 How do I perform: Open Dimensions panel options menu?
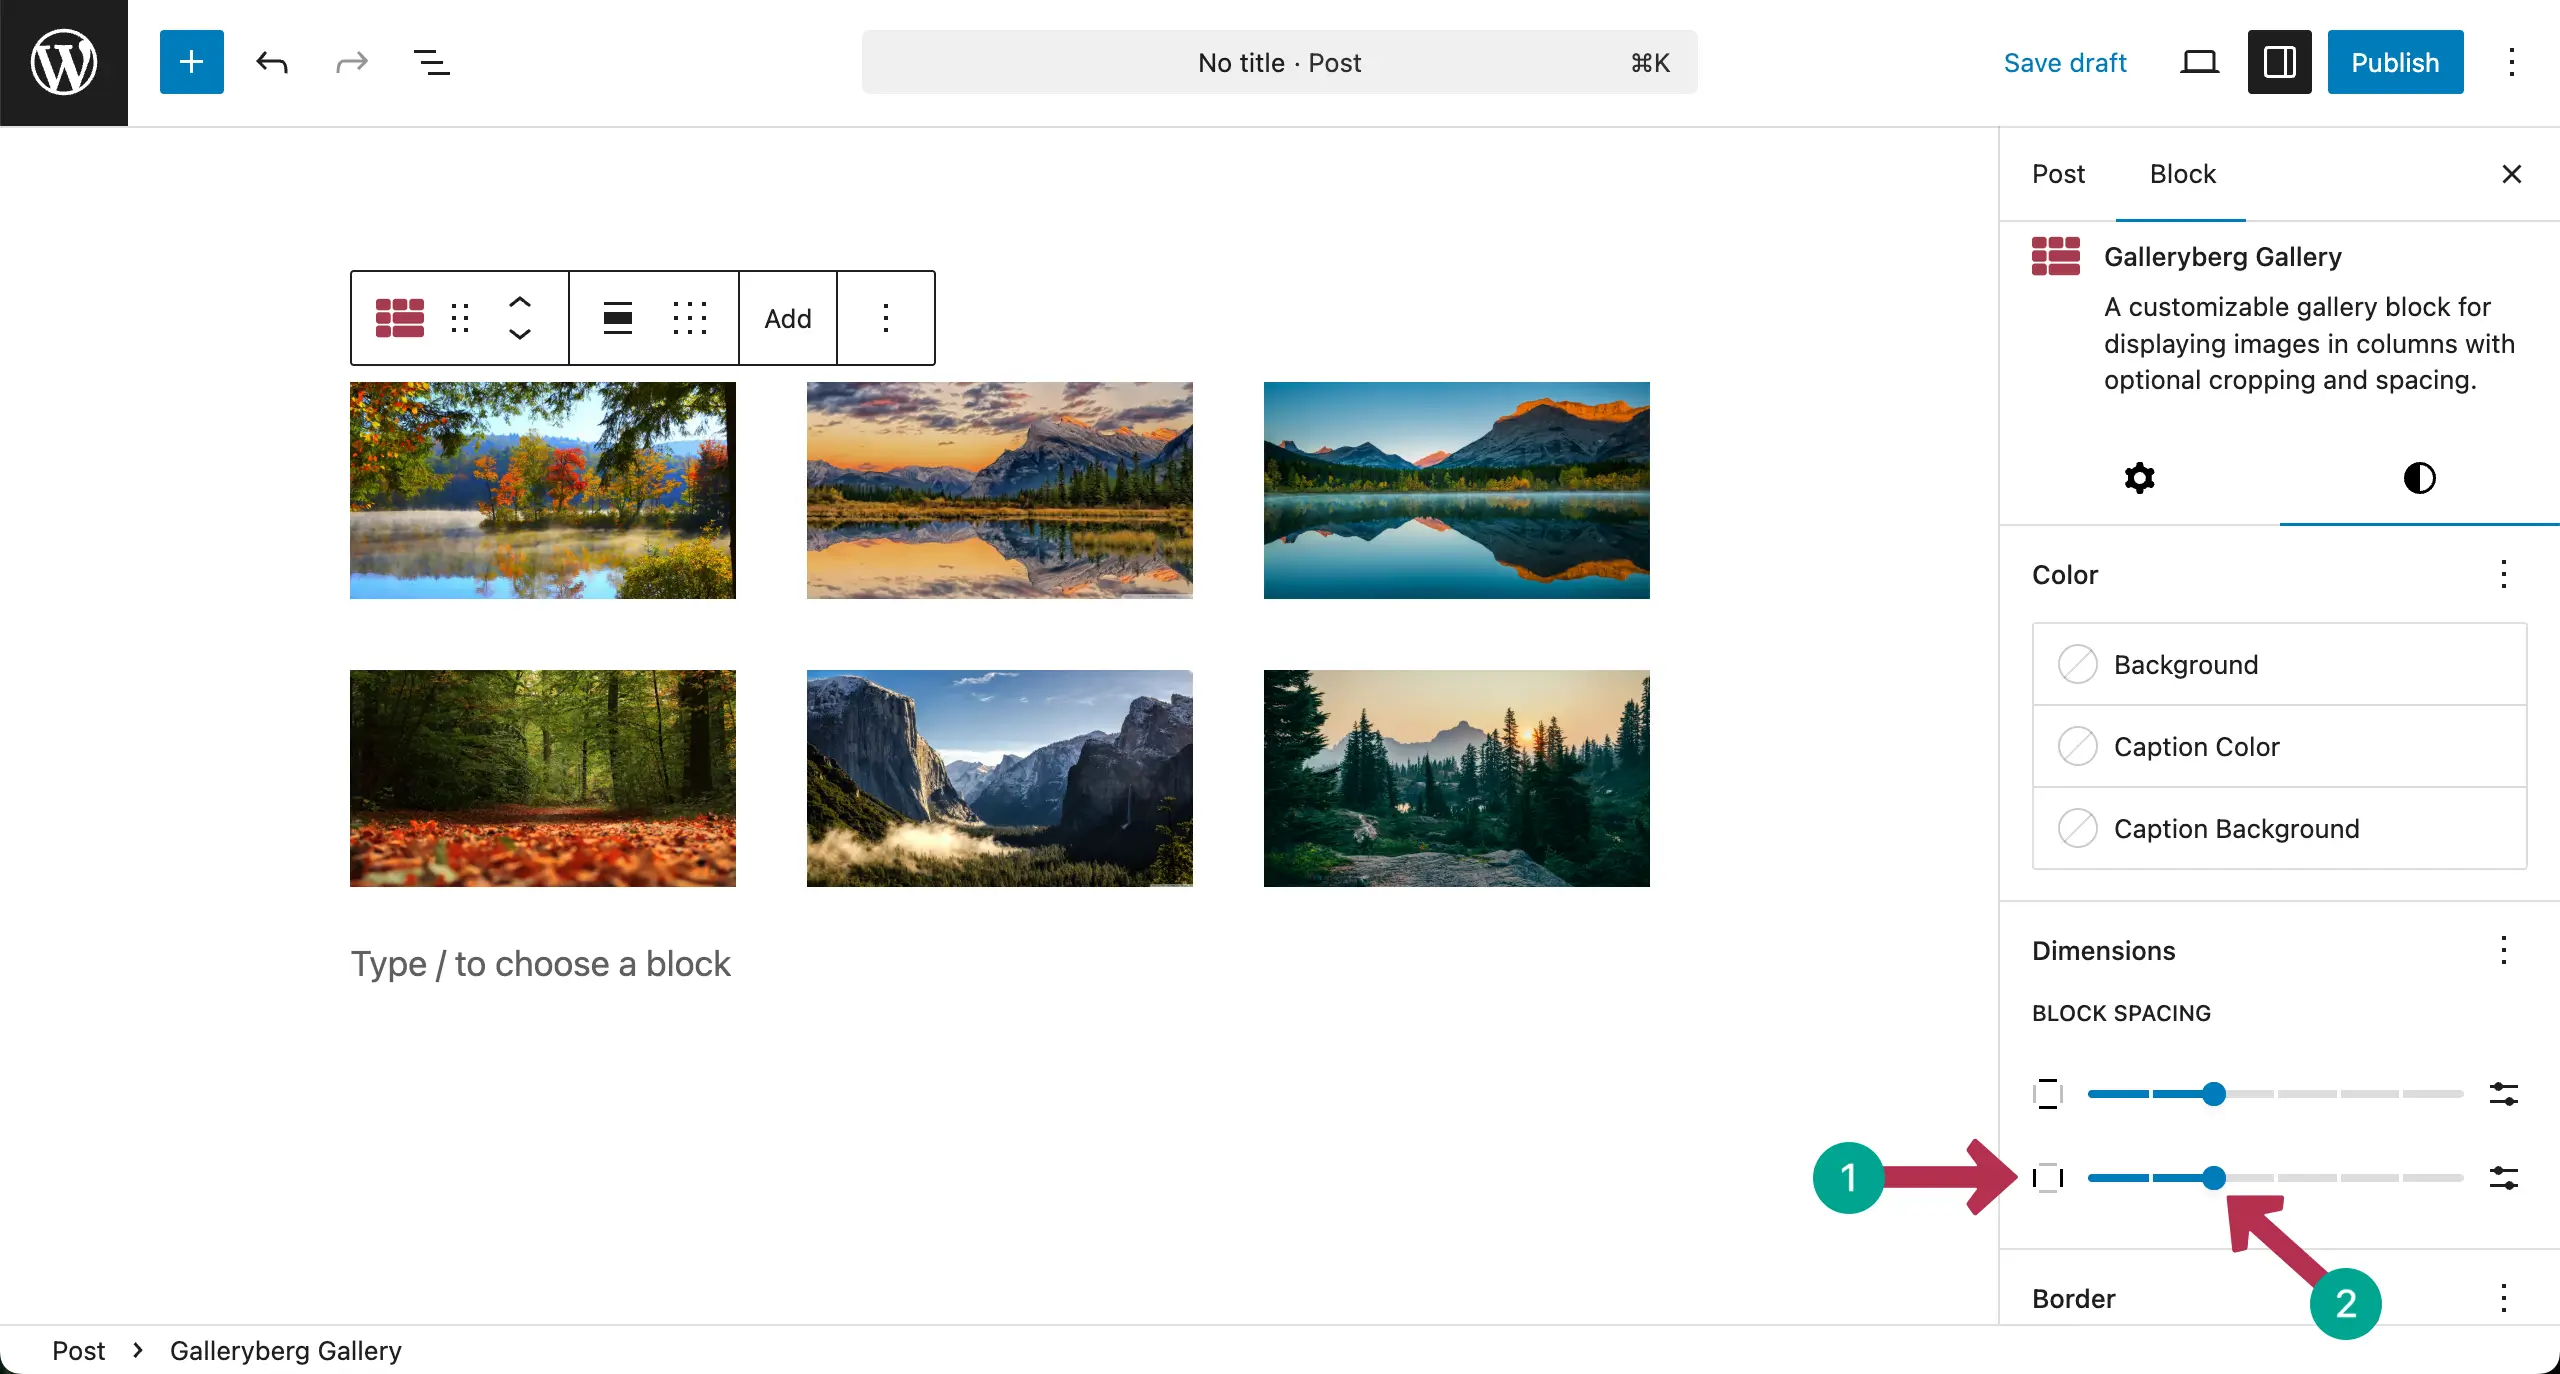[x=2503, y=950]
